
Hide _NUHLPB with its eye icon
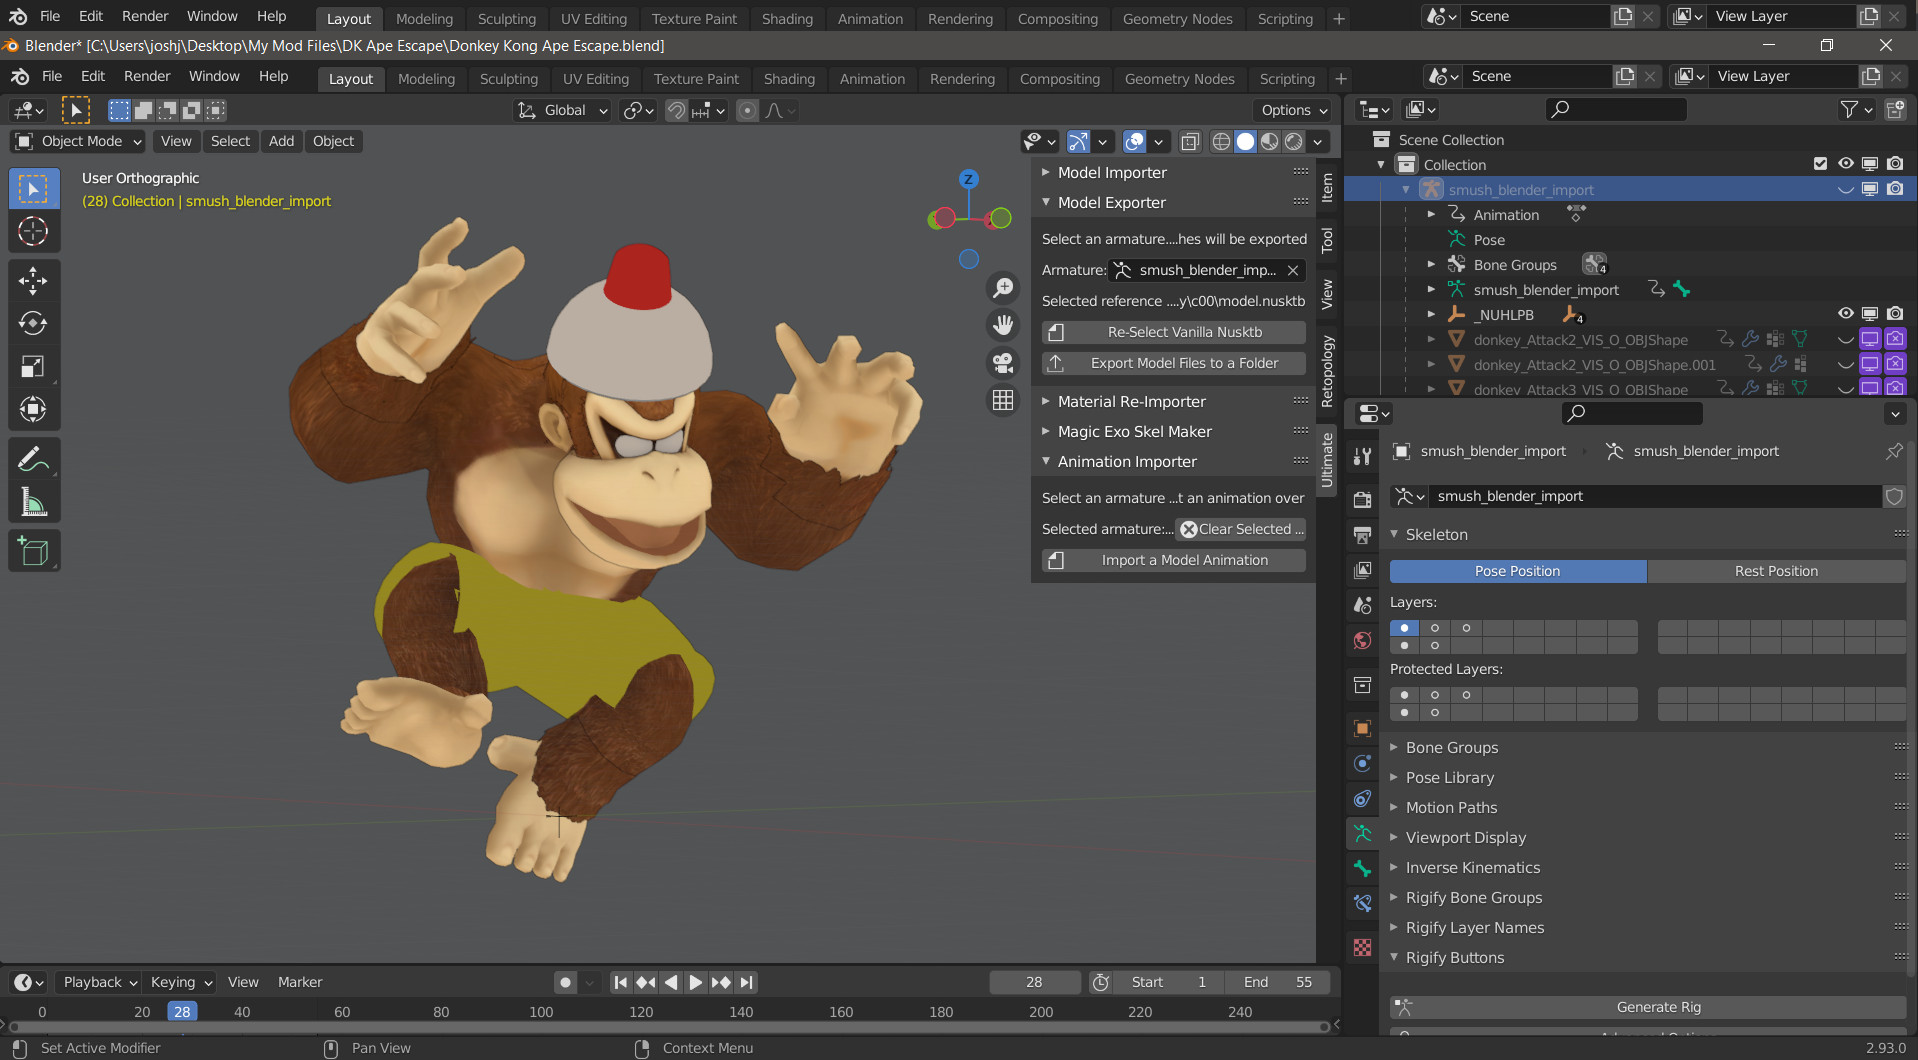(1845, 314)
